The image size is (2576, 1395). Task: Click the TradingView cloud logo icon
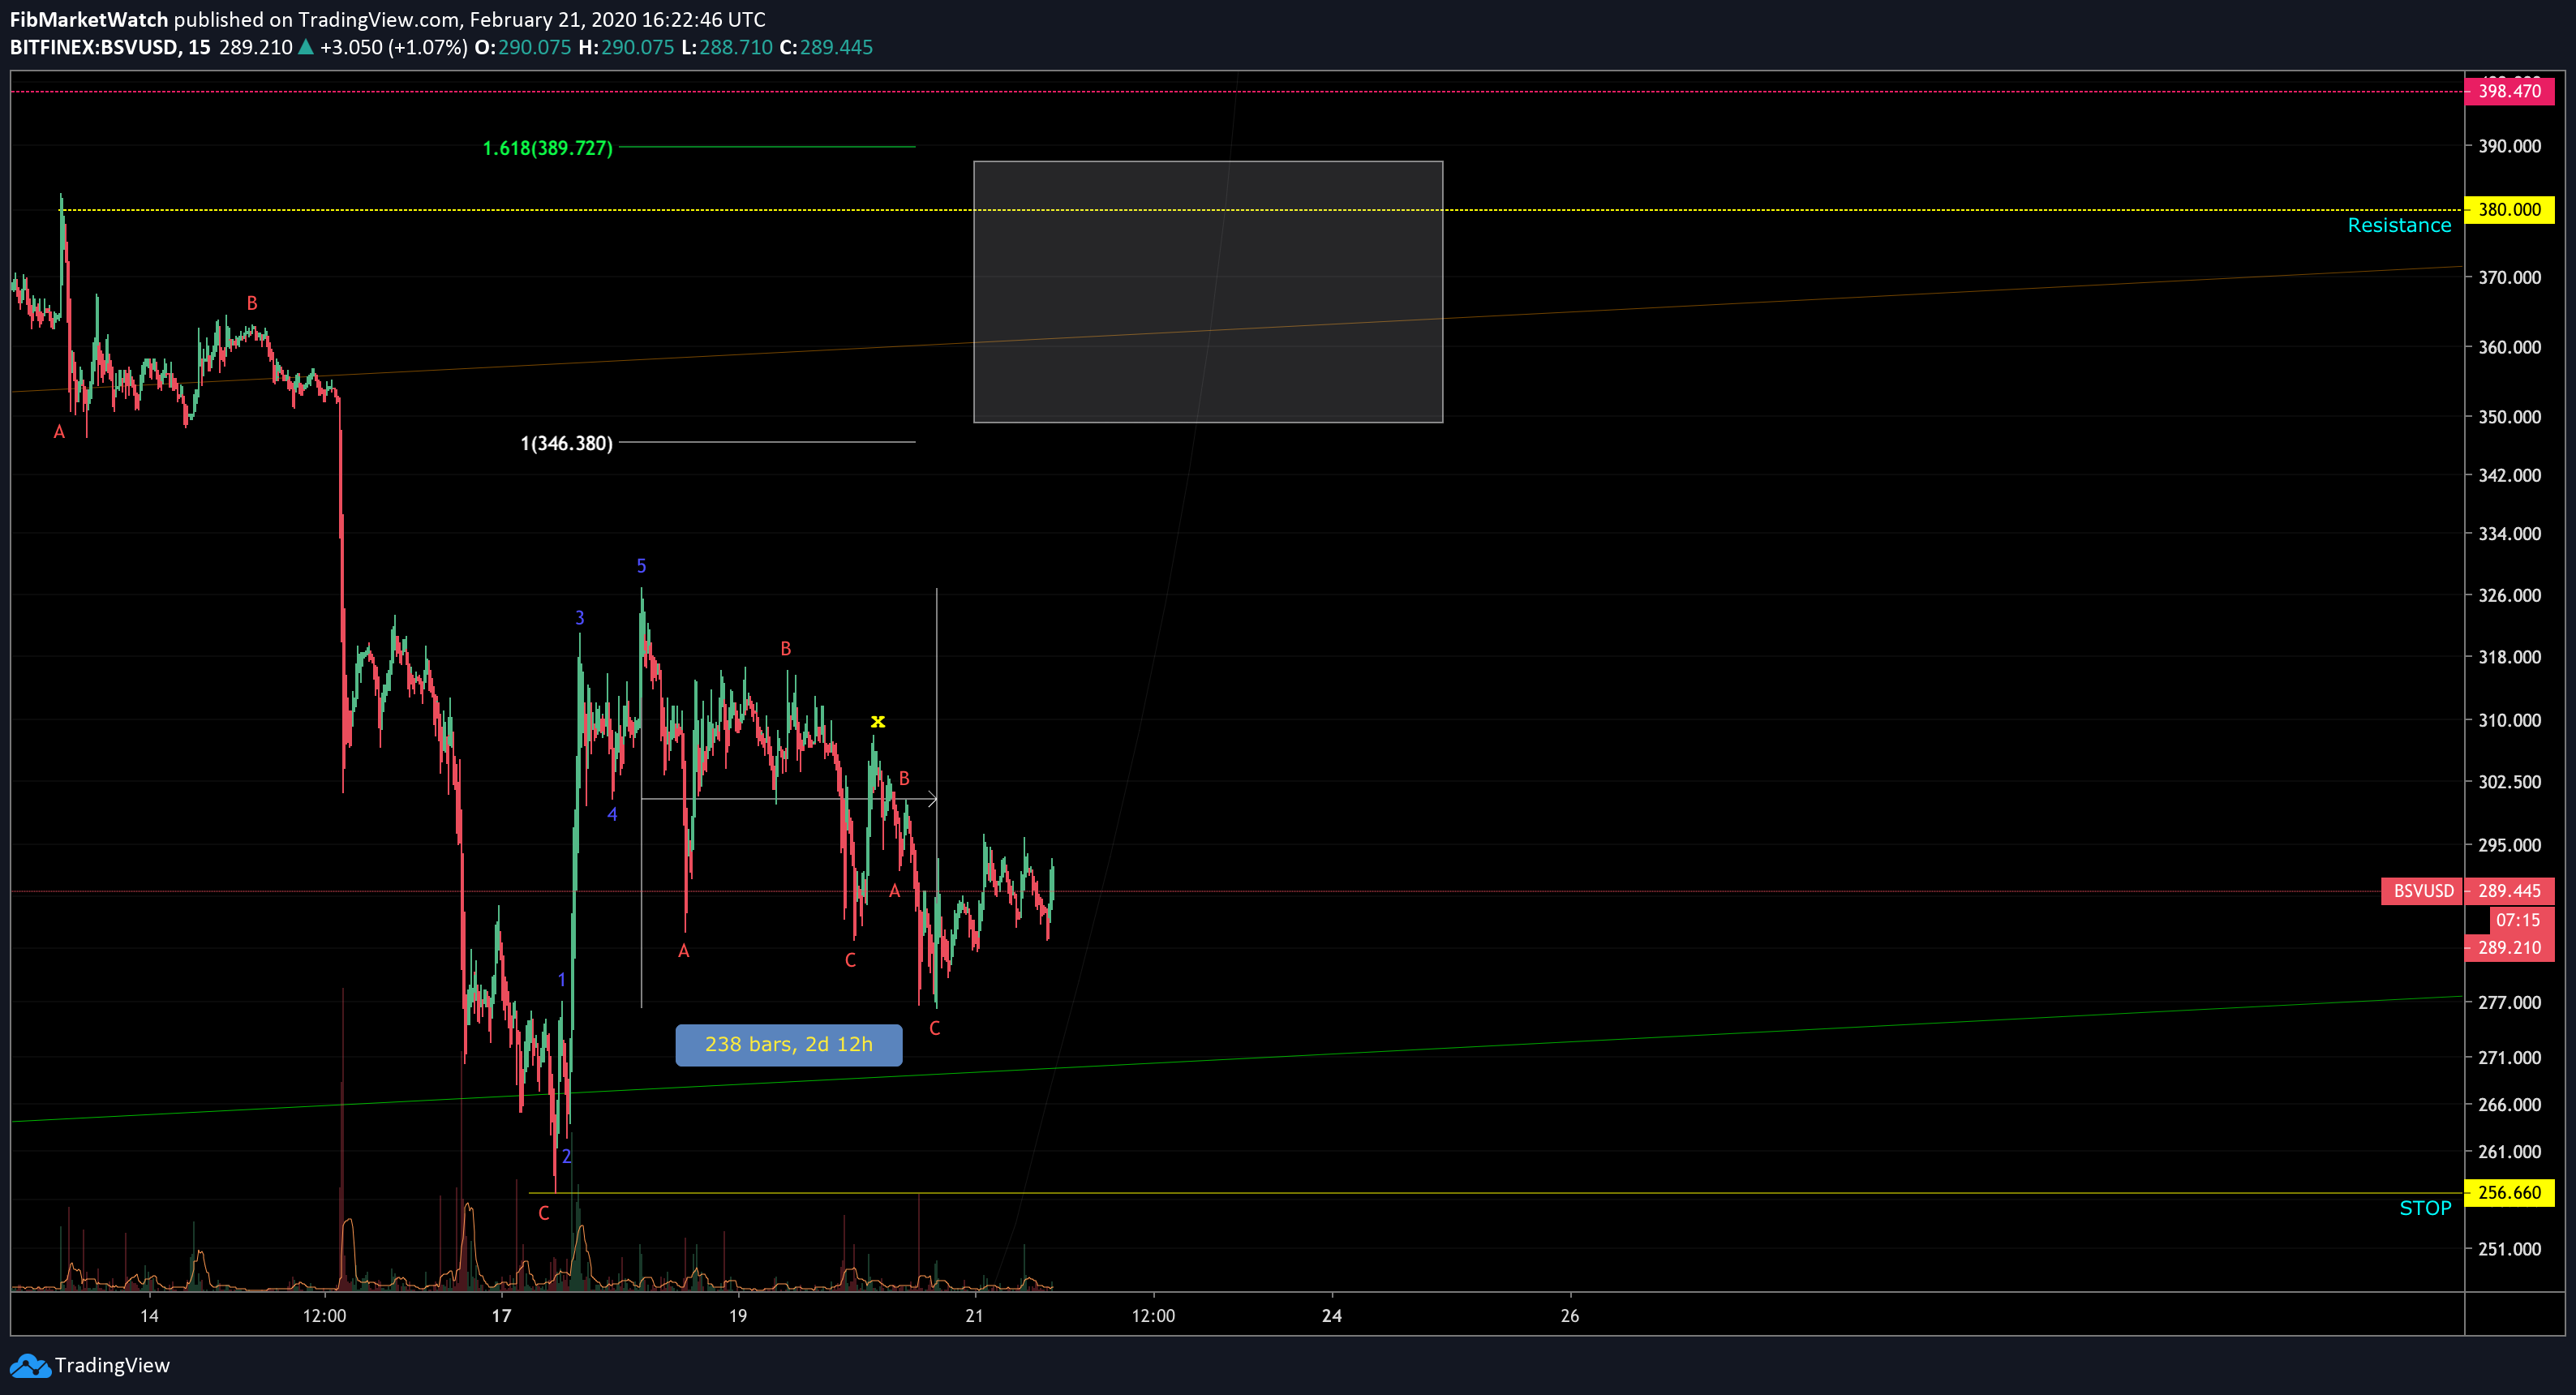click(x=29, y=1365)
